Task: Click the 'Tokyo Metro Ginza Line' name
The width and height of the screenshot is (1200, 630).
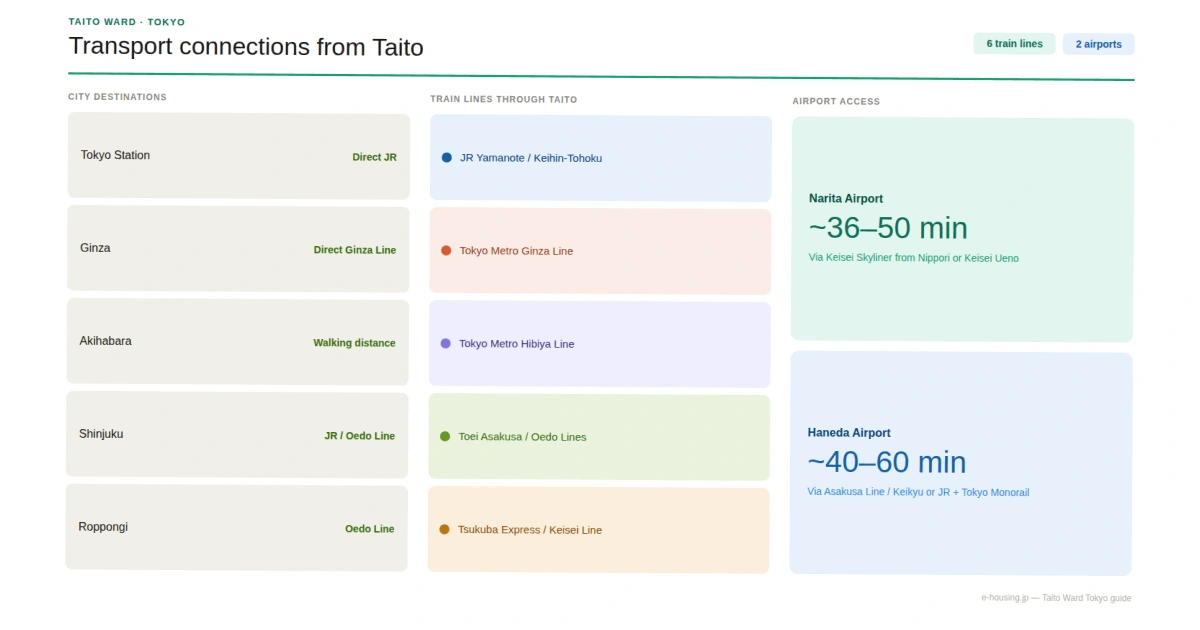Action: click(516, 251)
